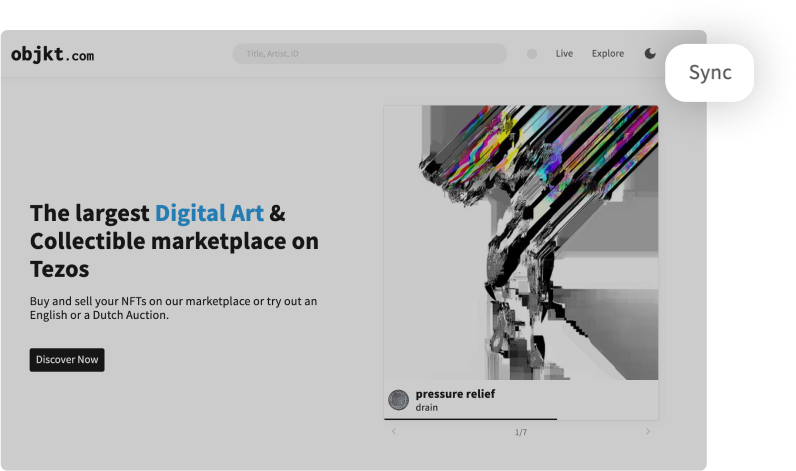Go to the previous featured artwork
The image size is (796, 471).
[393, 432]
